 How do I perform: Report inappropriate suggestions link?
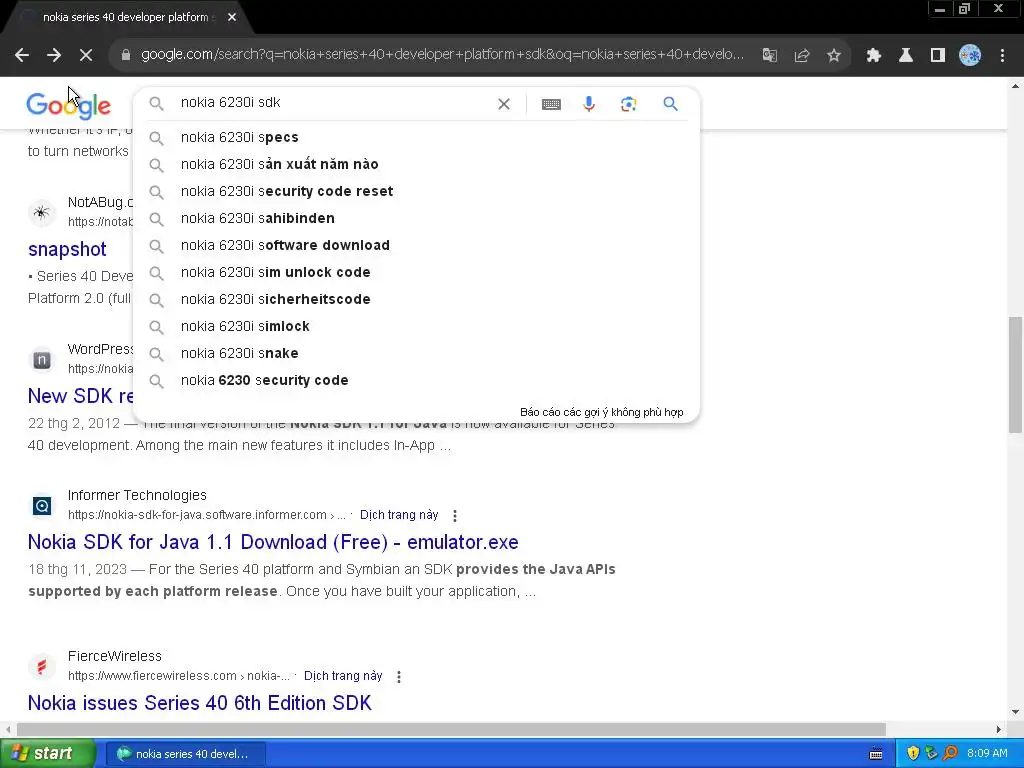pos(601,412)
